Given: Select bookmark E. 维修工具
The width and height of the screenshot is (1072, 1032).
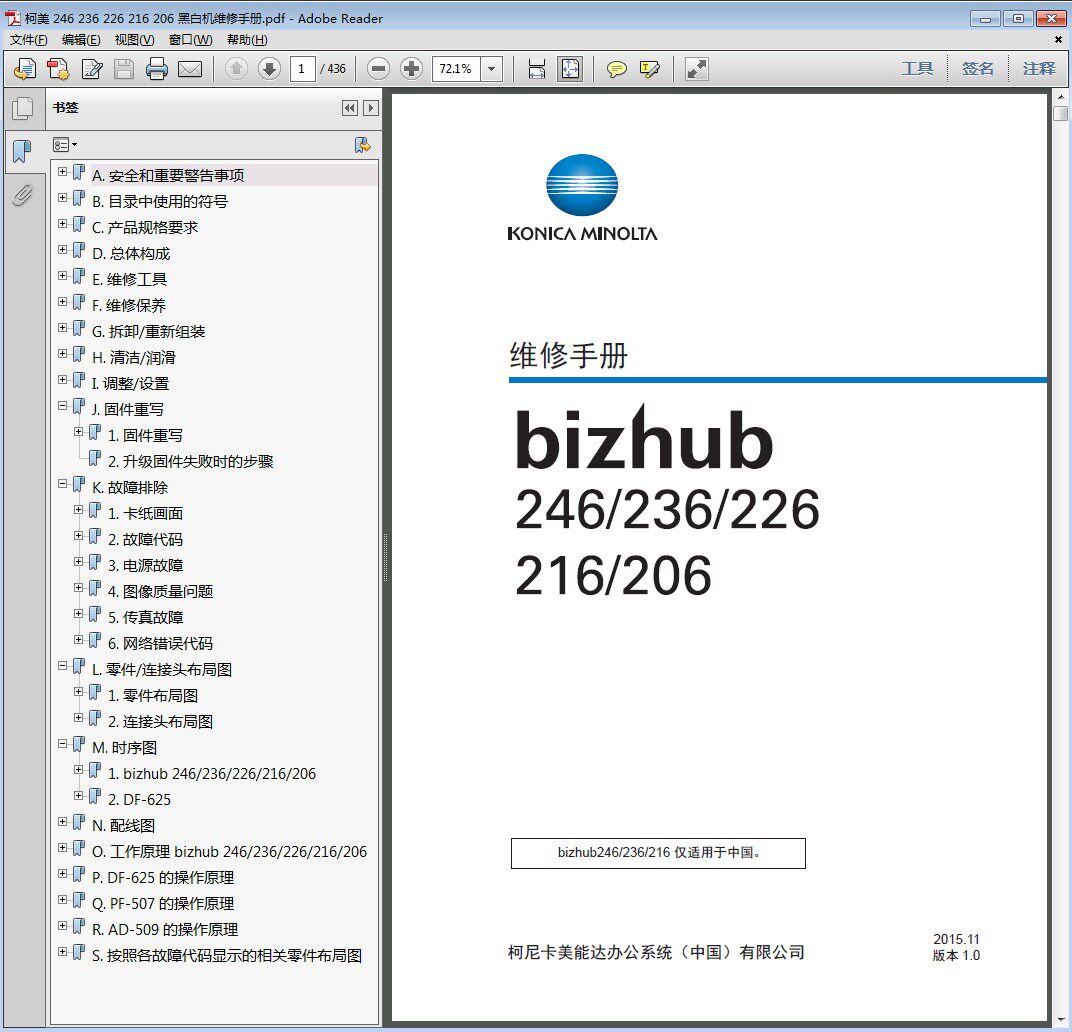Looking at the screenshot, I should (129, 280).
